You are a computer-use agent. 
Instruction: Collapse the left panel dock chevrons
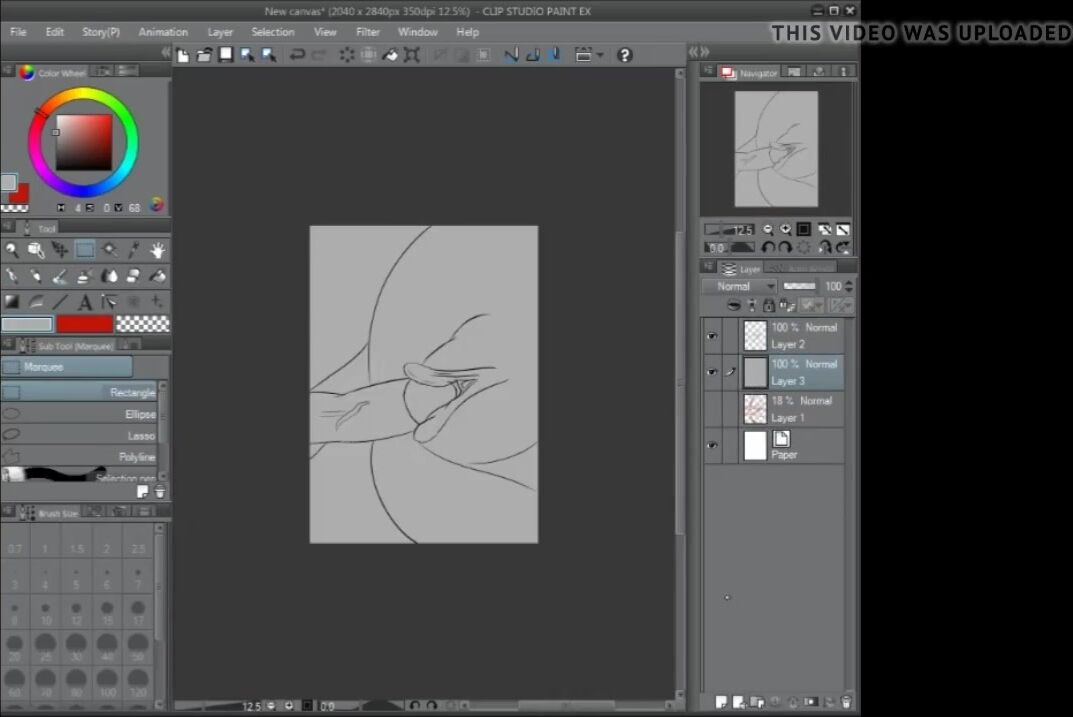[165, 52]
